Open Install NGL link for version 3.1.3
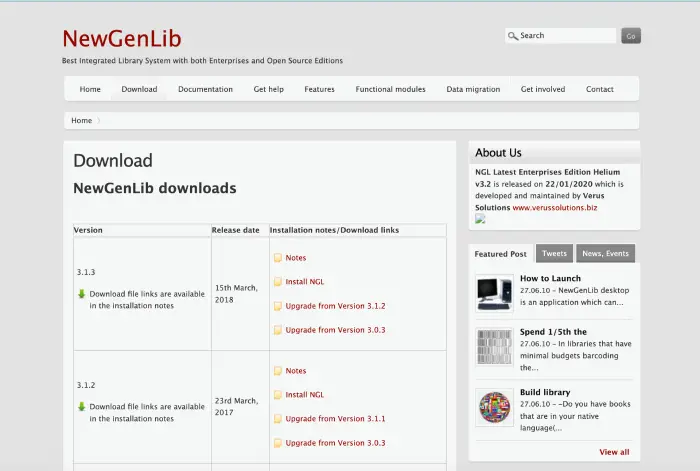 pos(305,282)
